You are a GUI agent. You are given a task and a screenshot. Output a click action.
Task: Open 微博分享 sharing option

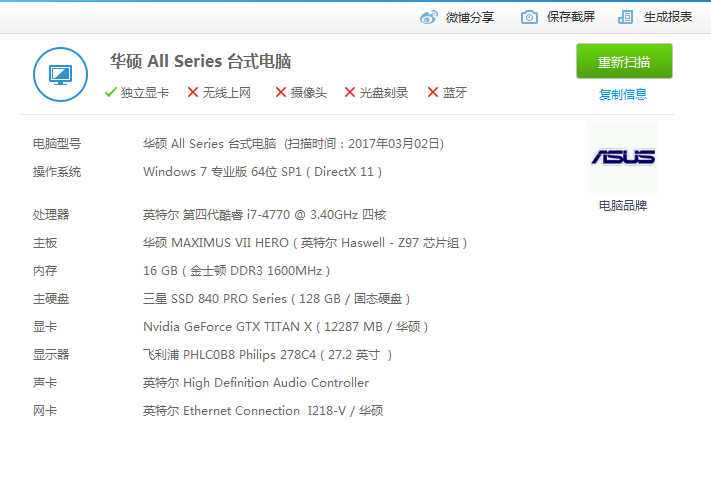click(x=470, y=17)
